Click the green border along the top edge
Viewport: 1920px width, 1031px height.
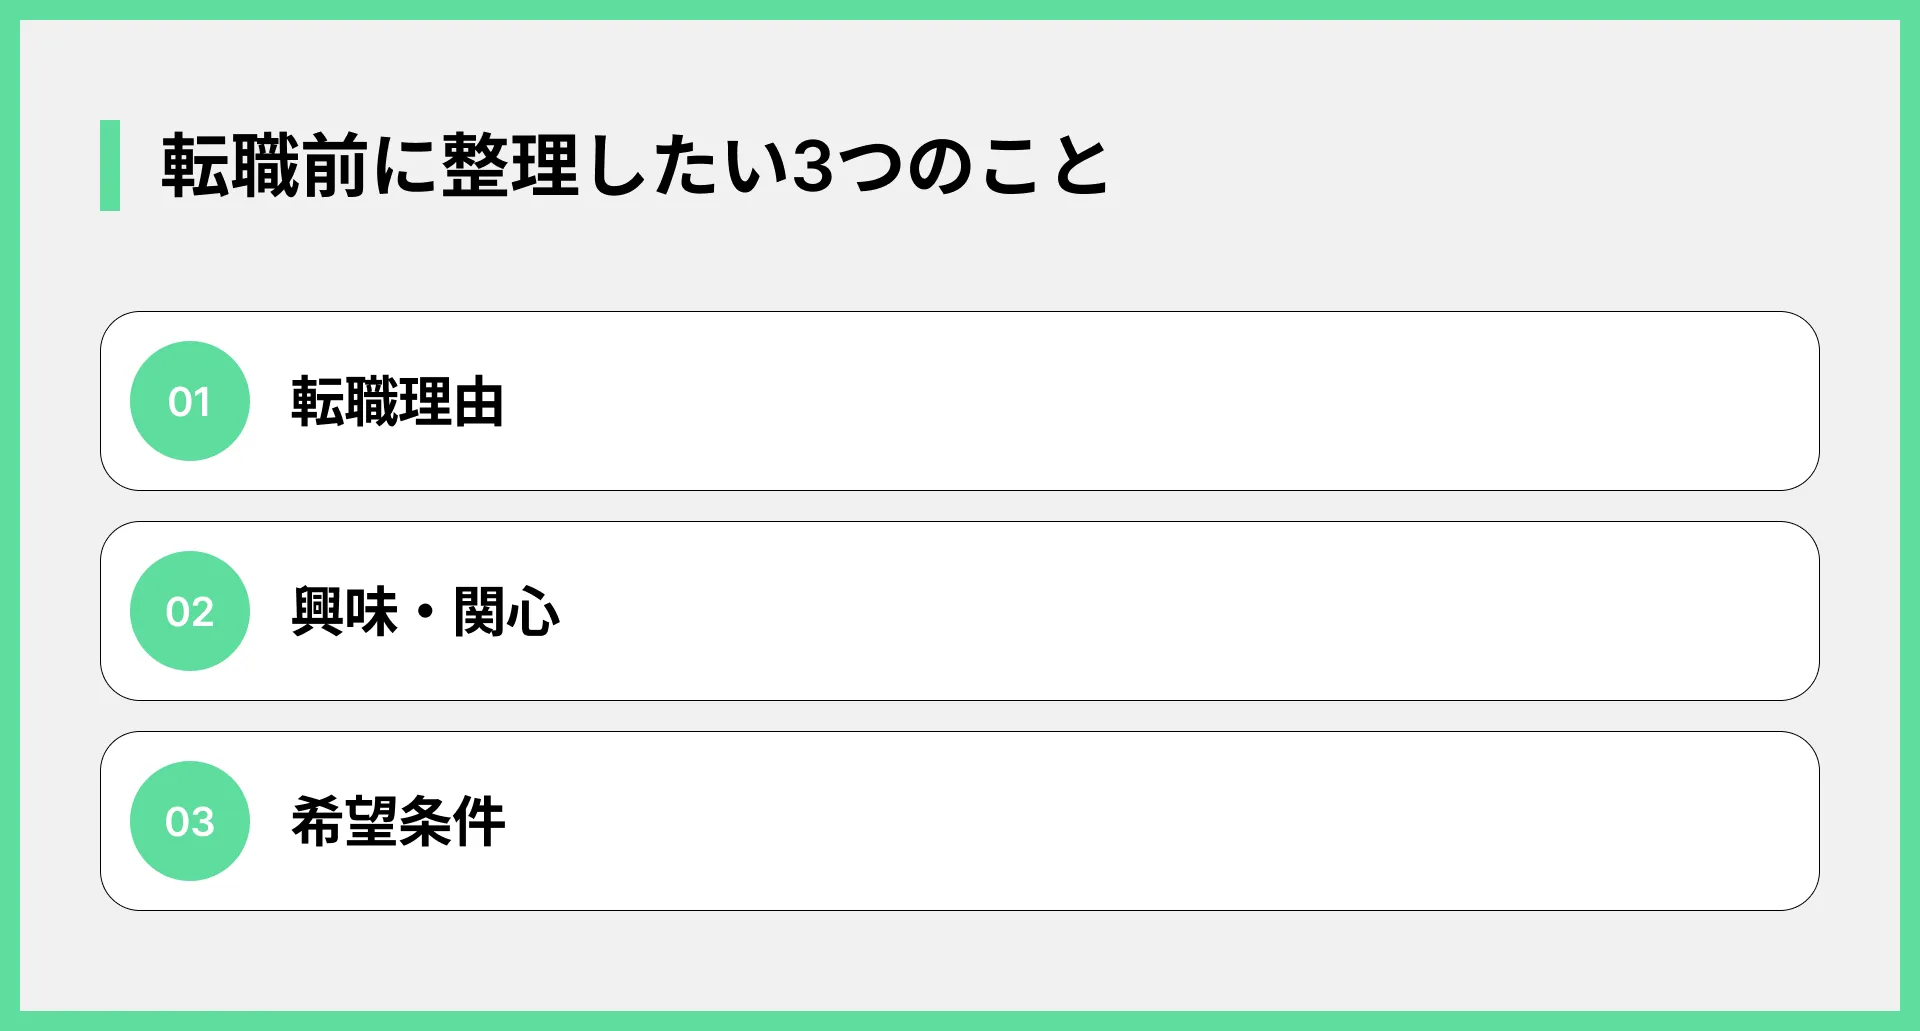coord(960,9)
